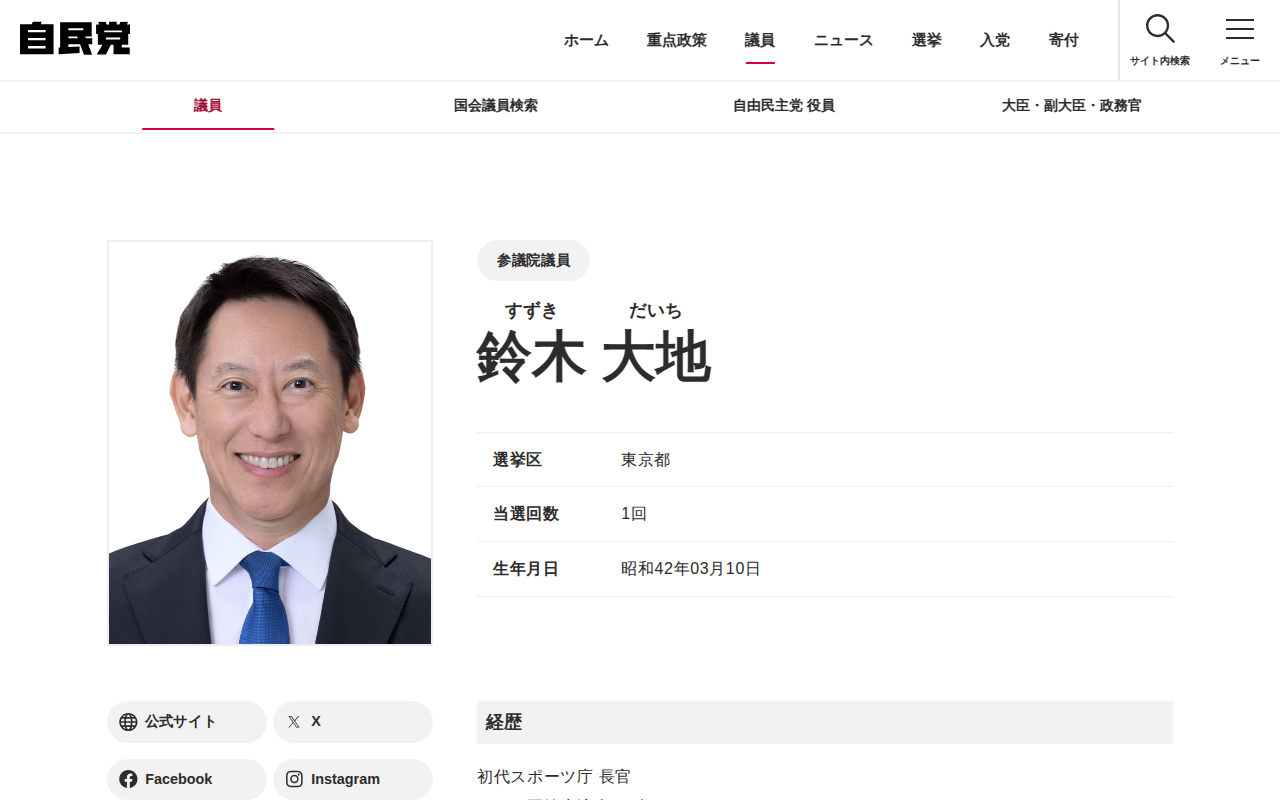Click the birthdate 昭和42年03月10日
Image resolution: width=1280 pixels, height=800 pixels.
click(691, 569)
